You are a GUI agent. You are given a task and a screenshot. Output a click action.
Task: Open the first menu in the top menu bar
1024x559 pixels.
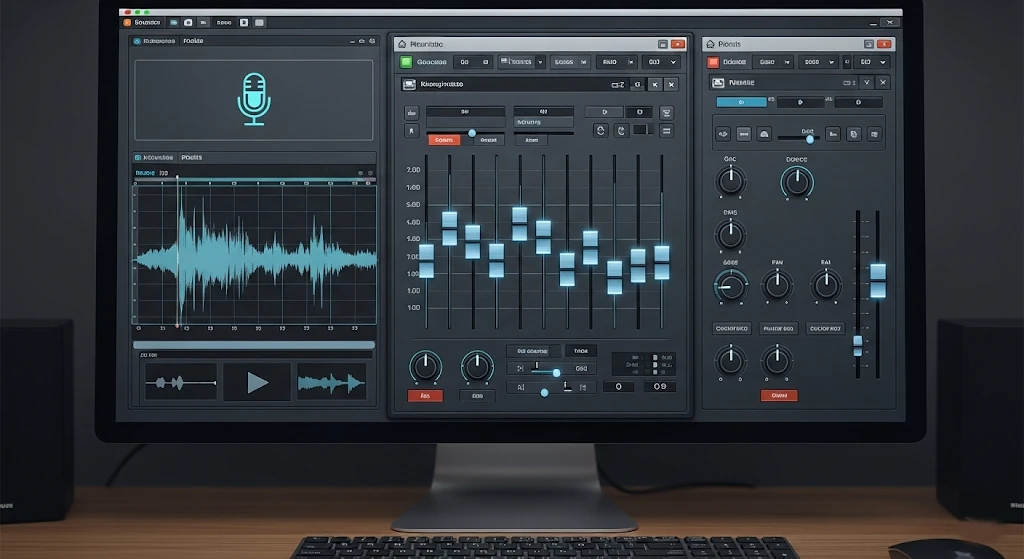(147, 22)
